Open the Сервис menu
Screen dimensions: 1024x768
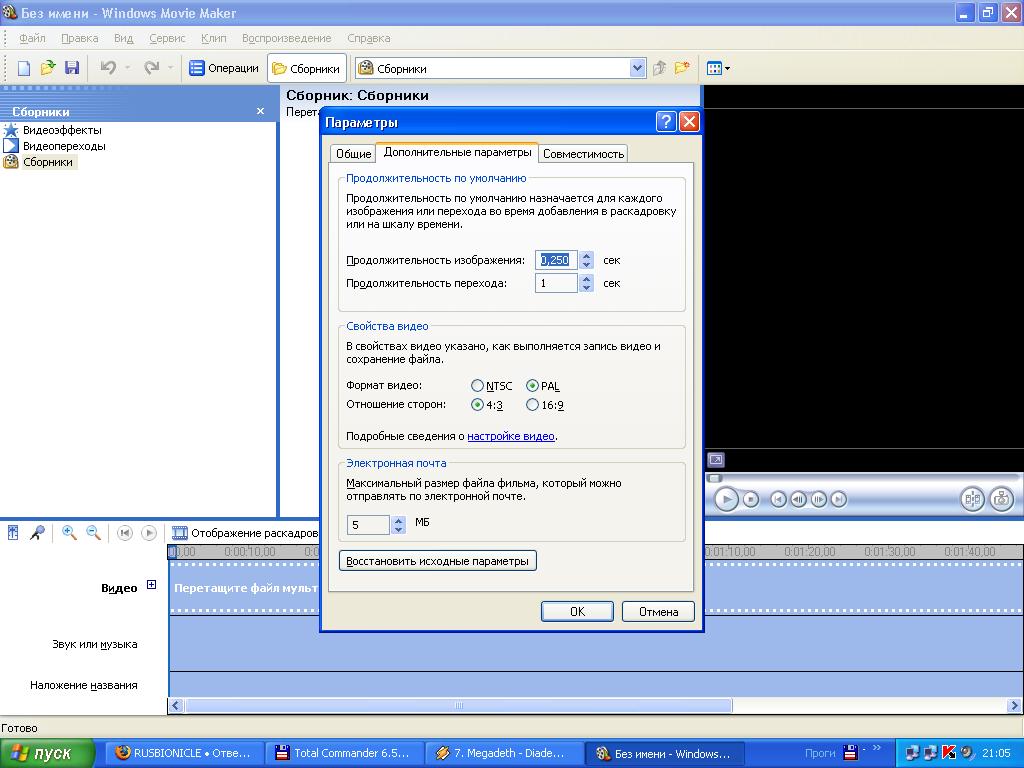point(167,38)
